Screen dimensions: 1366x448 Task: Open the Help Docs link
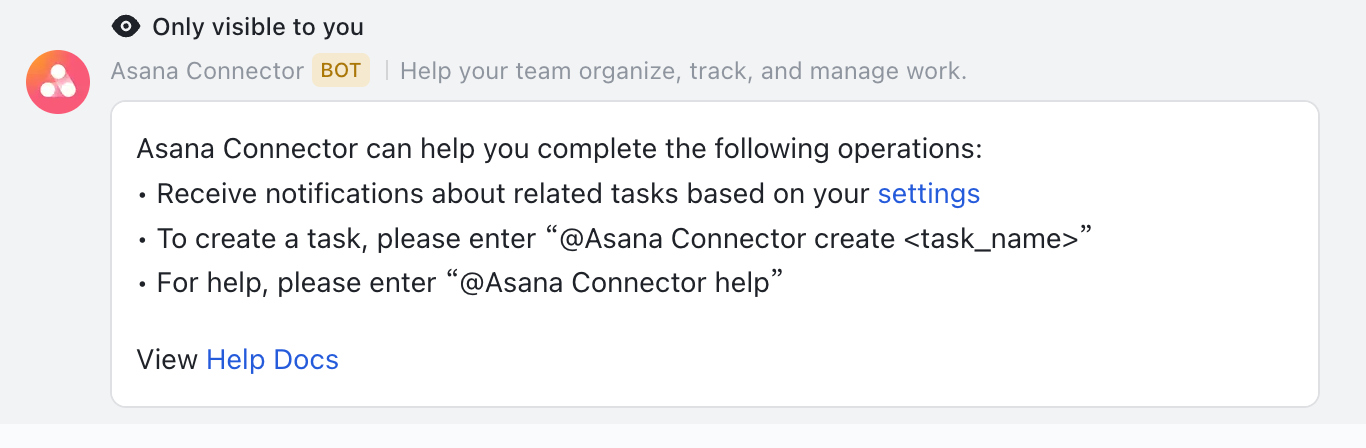(272, 360)
